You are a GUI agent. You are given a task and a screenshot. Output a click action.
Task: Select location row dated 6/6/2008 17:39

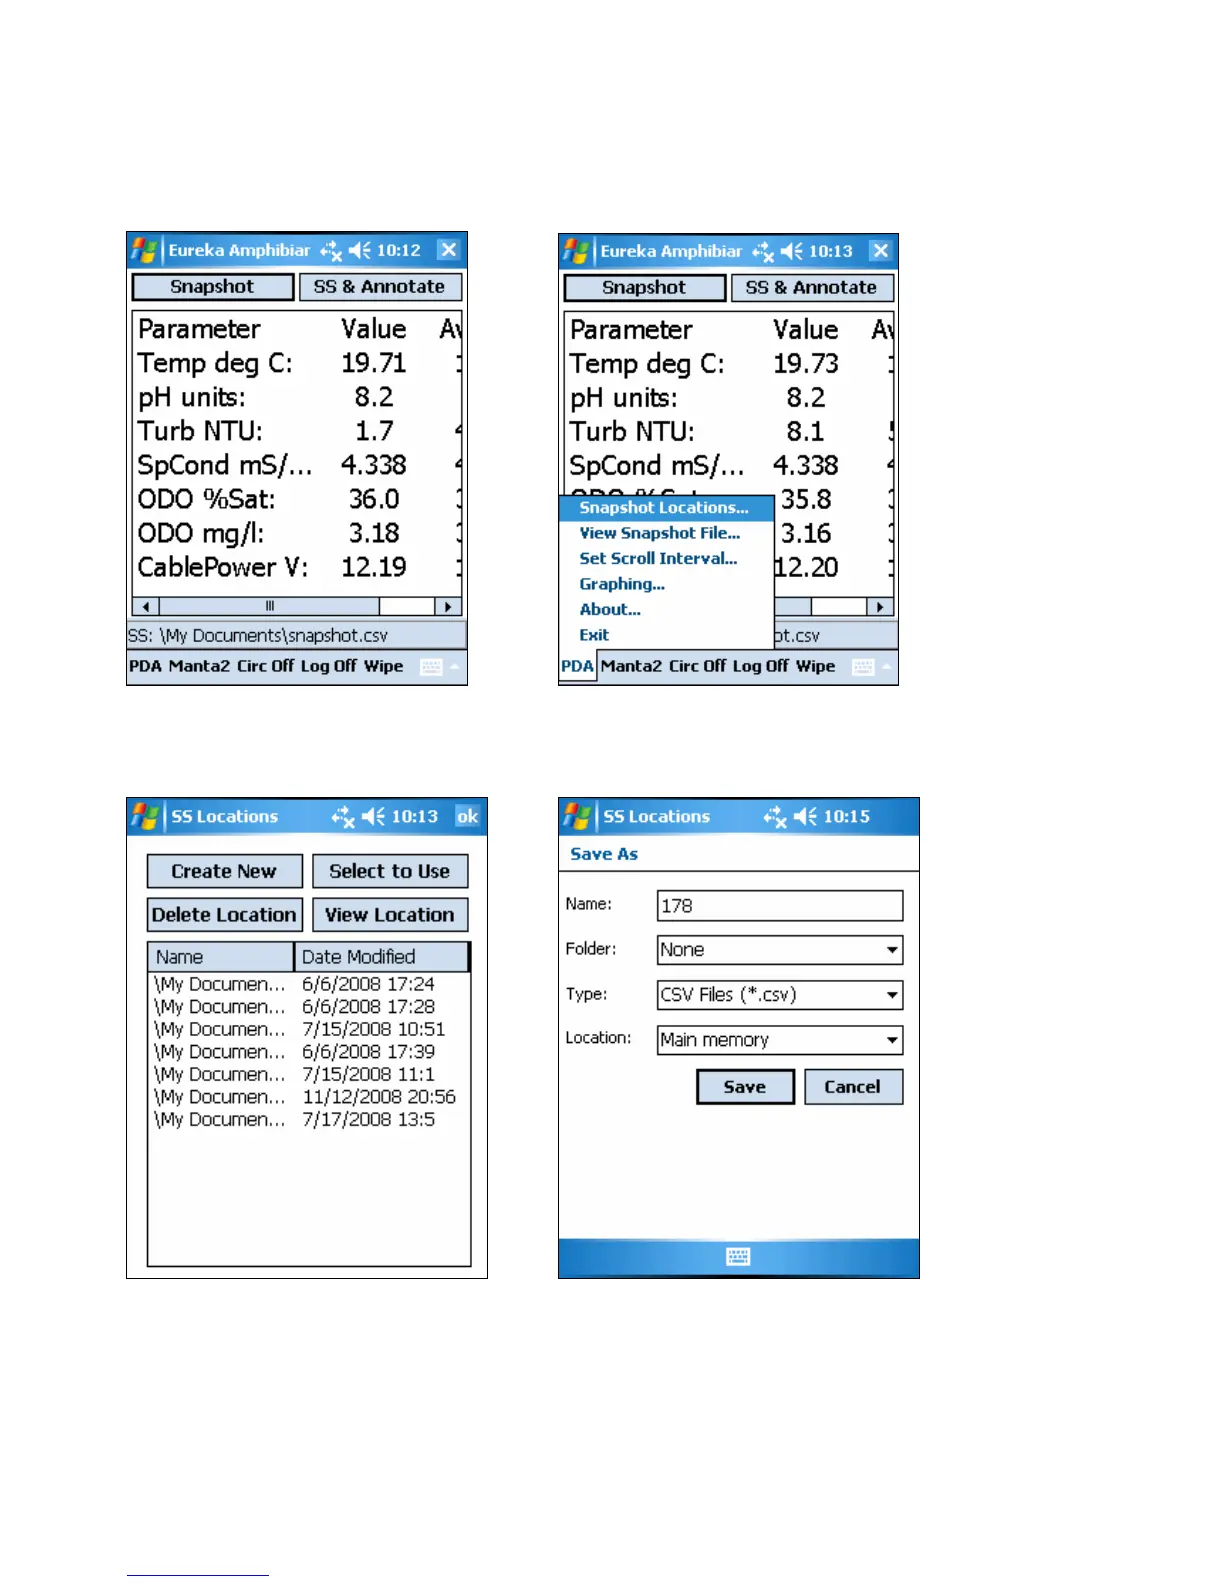pos(308,1052)
